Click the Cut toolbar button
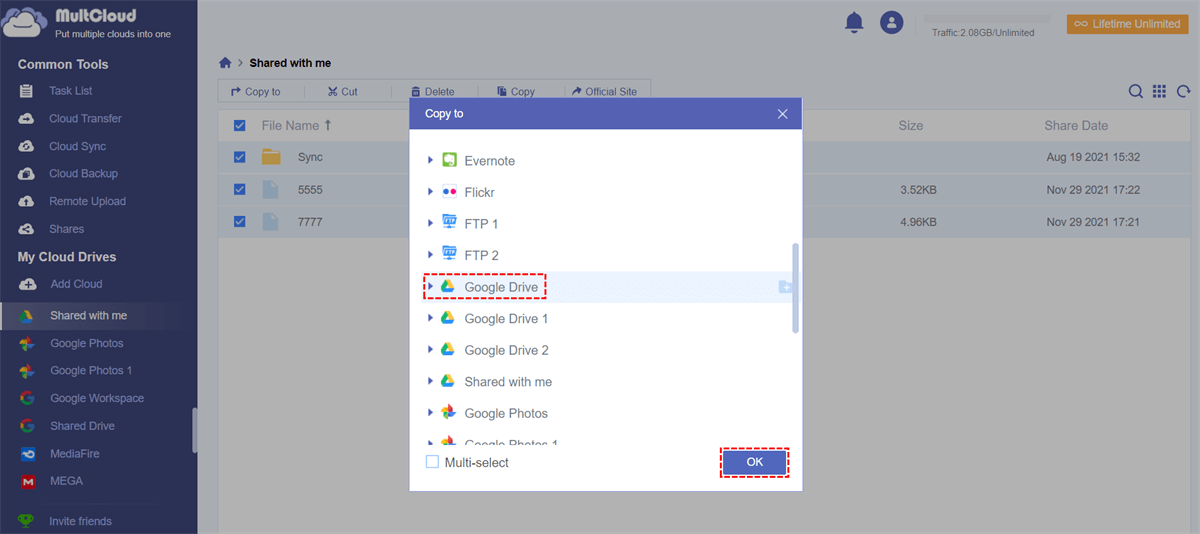Screen dimensions: 1200x534 342,91
